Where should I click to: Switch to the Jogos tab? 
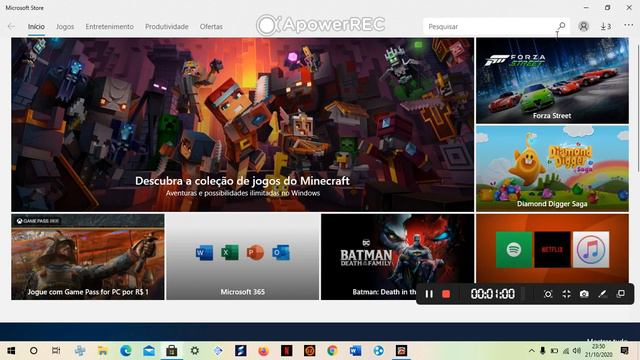(x=65, y=27)
